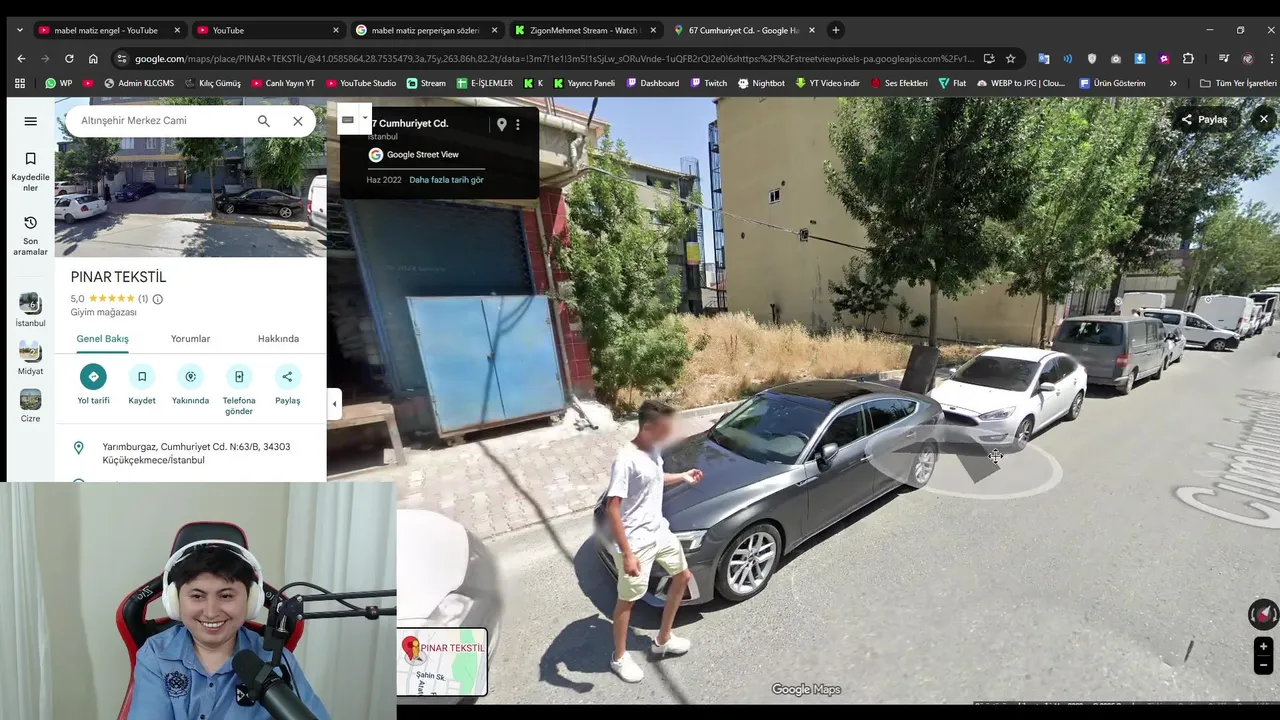This screenshot has height=720, width=1280.
Task: Open the tab search dropdown arrow
Action: (x=19, y=30)
